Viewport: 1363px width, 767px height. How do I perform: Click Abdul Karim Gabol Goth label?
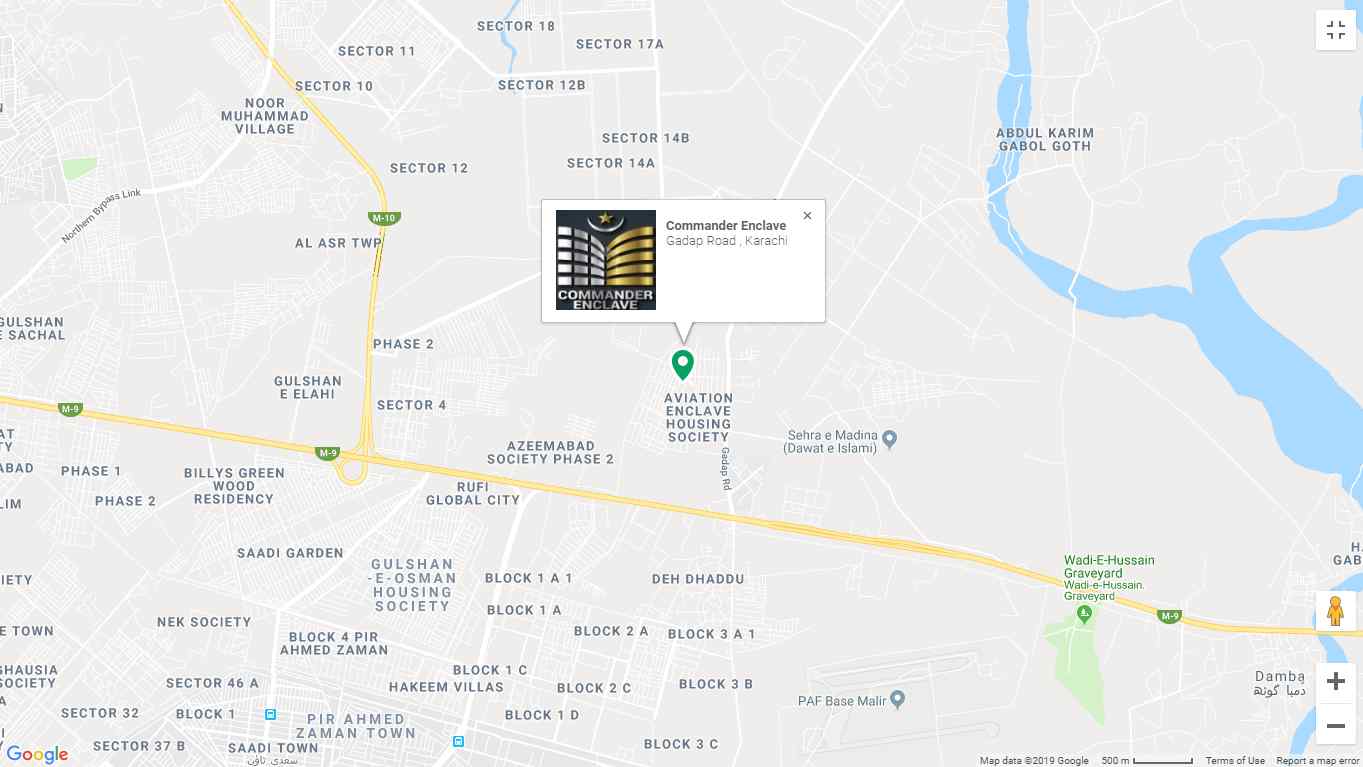click(1045, 139)
